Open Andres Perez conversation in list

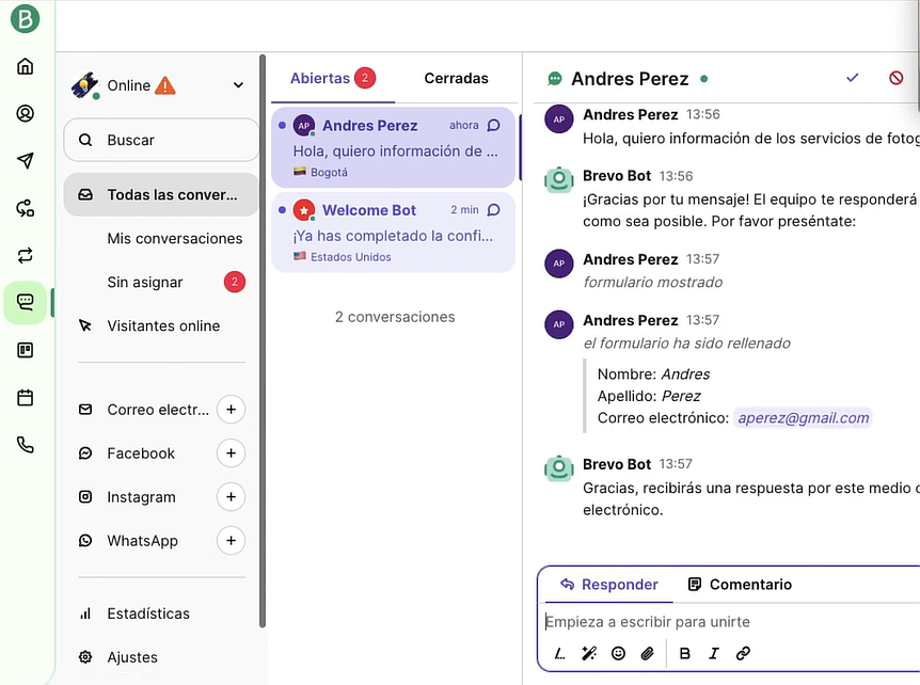(393, 147)
